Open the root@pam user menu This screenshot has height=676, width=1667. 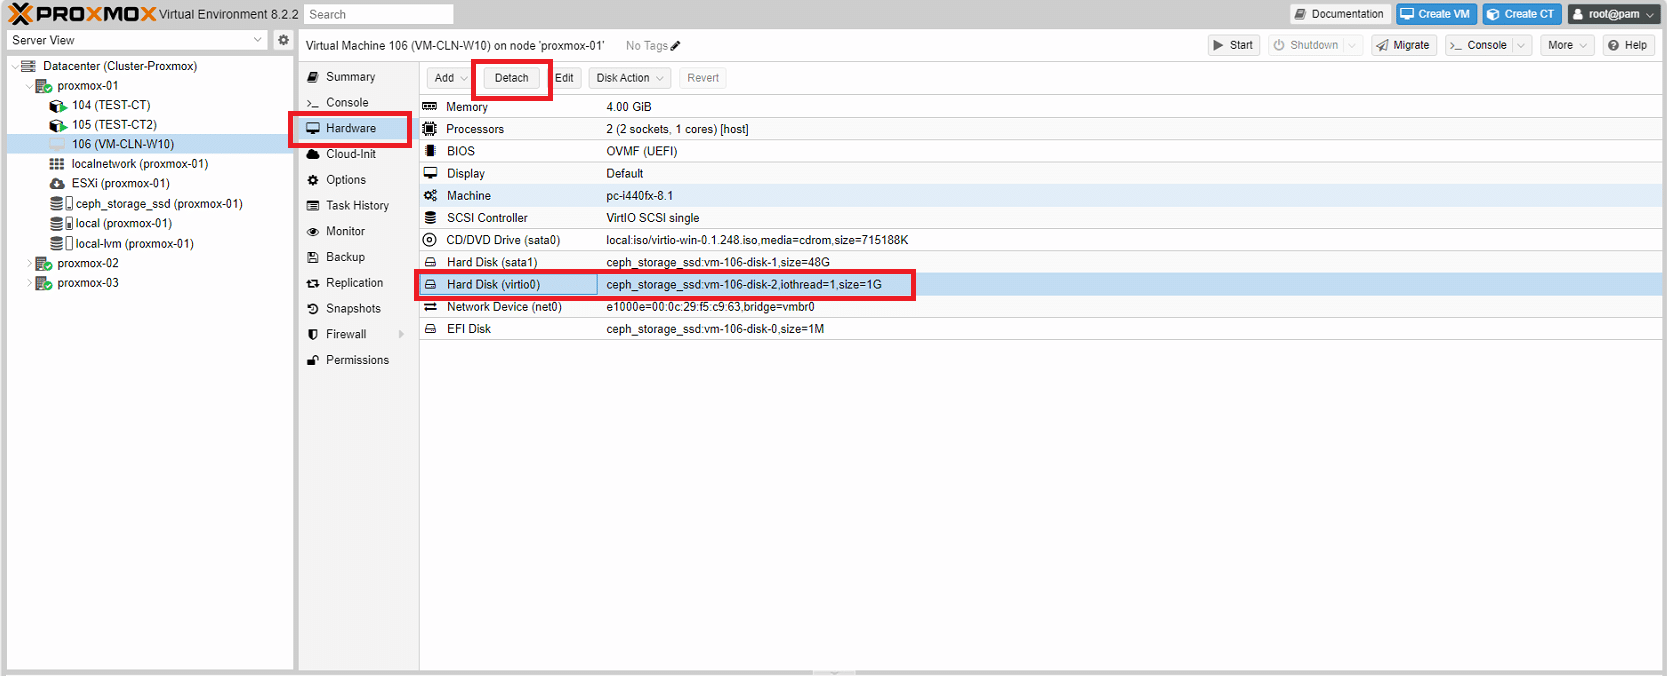(1613, 14)
